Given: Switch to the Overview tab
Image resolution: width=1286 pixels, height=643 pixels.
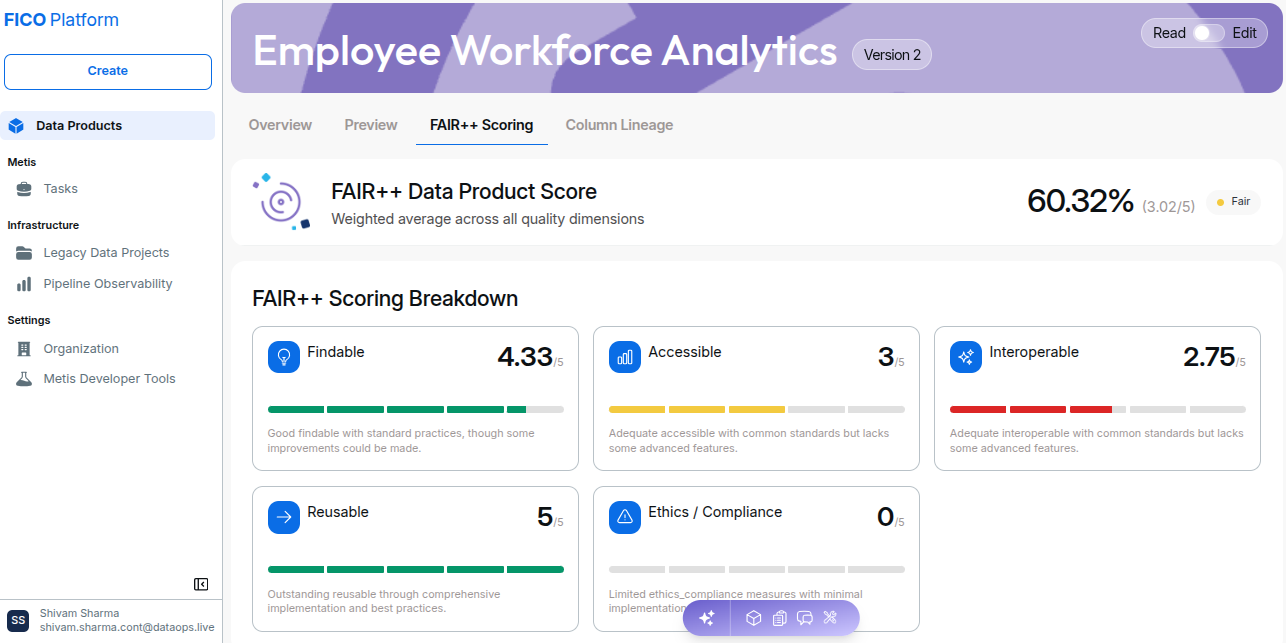Looking at the screenshot, I should (x=280, y=125).
